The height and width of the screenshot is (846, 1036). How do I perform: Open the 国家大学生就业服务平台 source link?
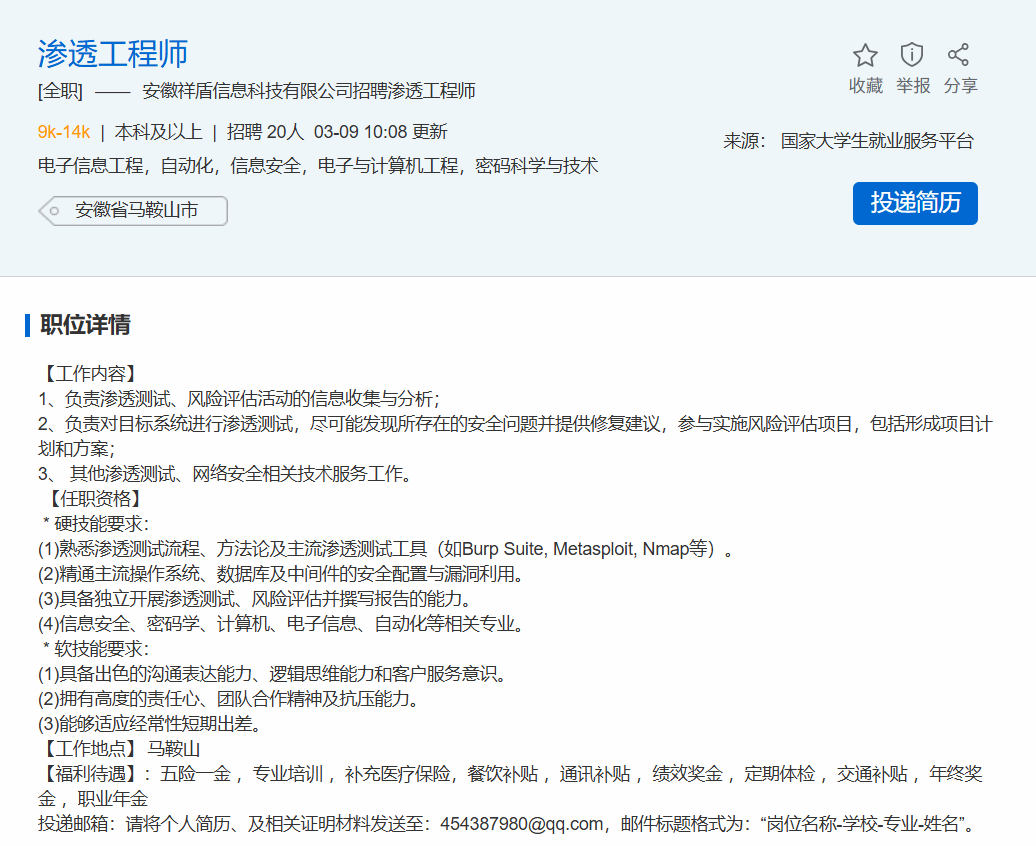(876, 141)
